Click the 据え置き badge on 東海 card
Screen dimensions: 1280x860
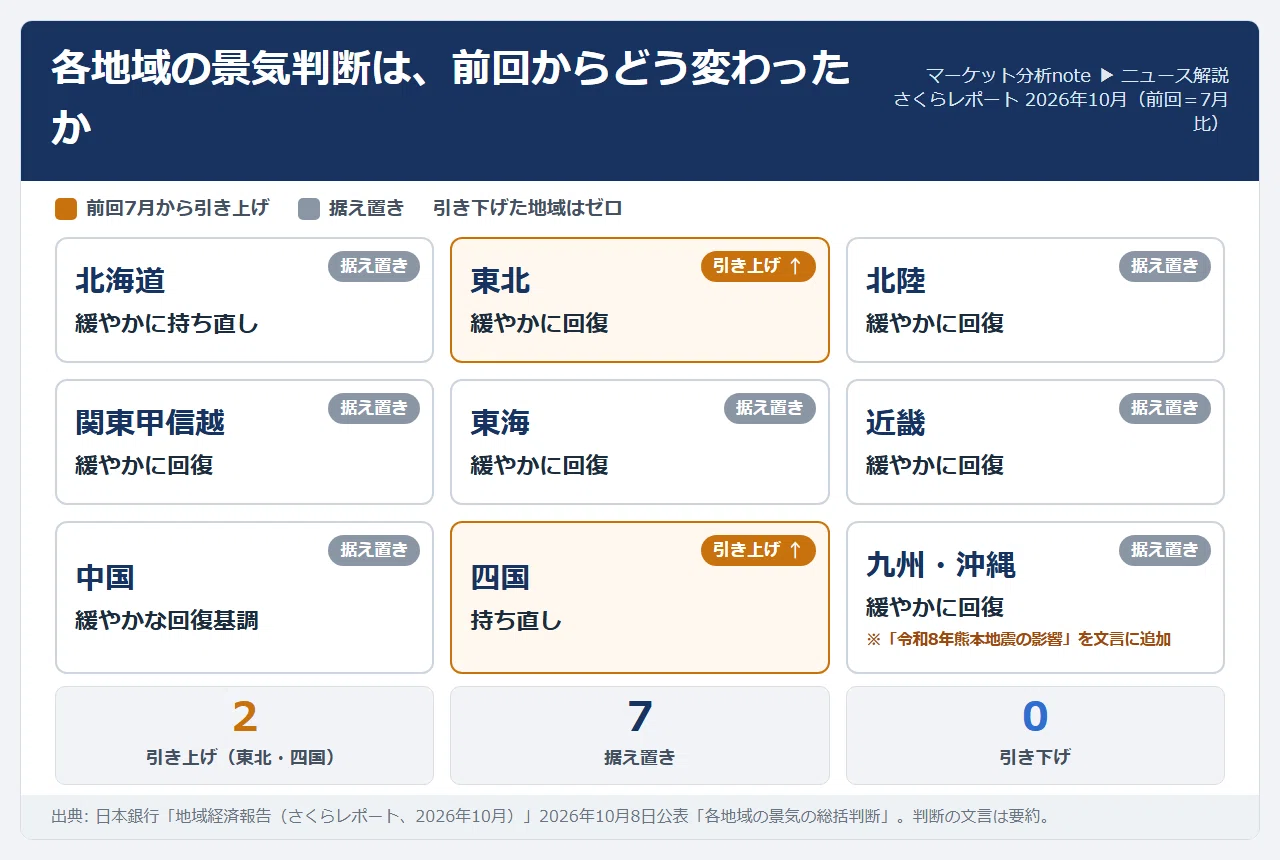[770, 408]
